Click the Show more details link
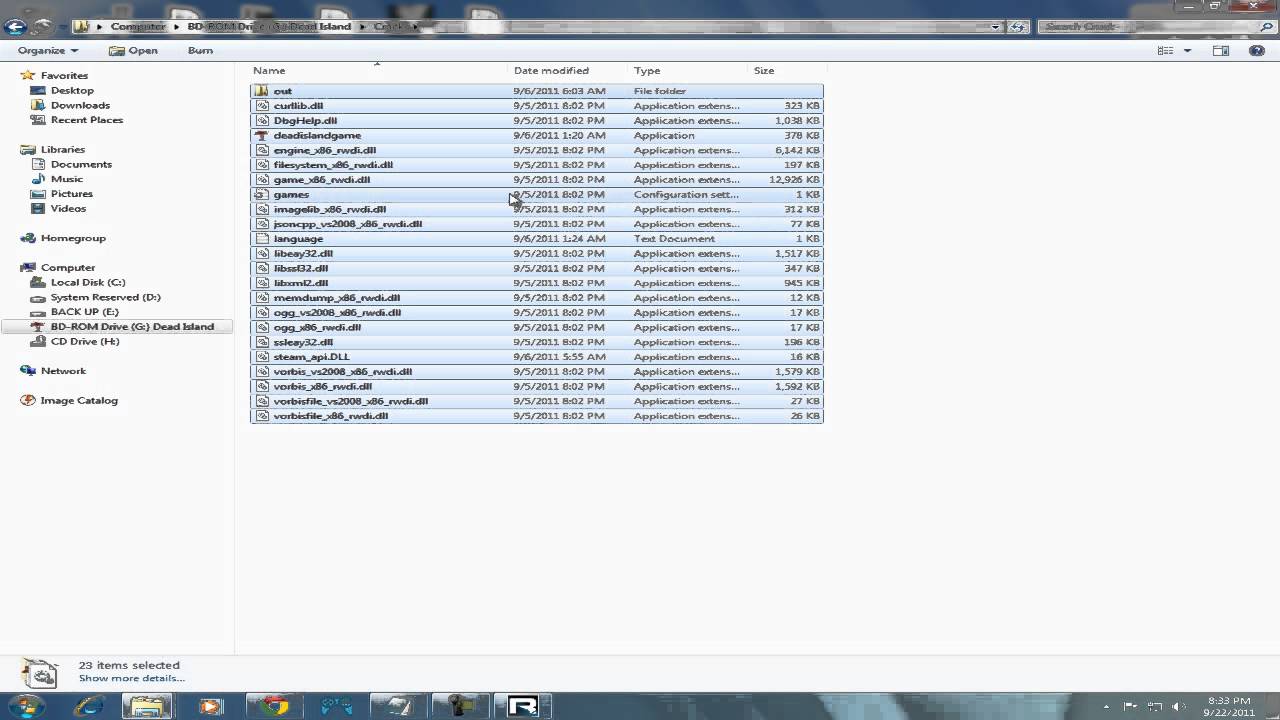1280x720 pixels. (132, 678)
